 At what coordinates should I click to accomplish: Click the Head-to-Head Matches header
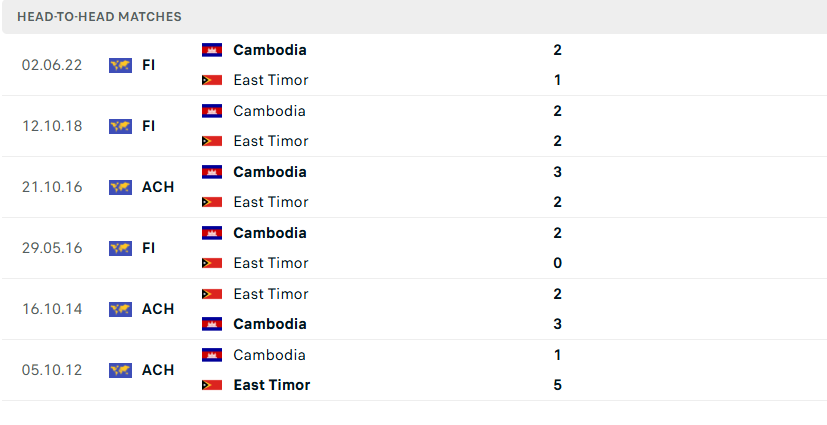pos(99,17)
